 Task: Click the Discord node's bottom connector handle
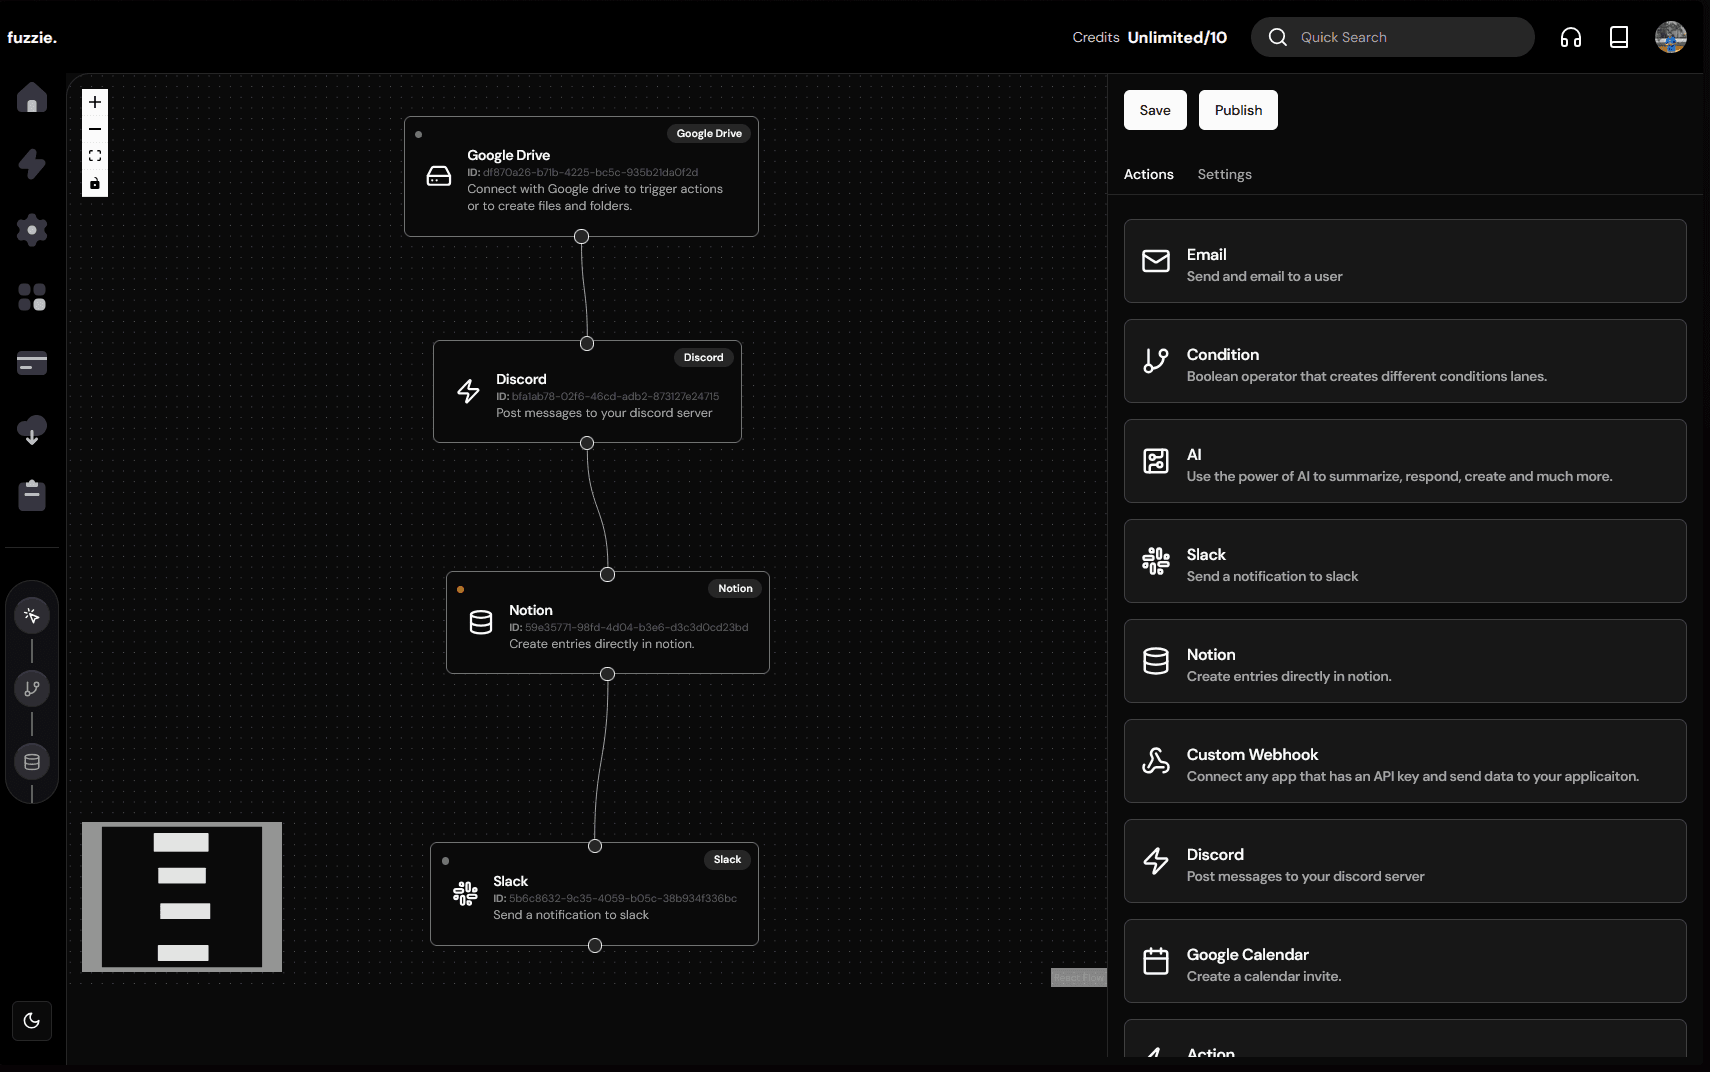coord(587,443)
